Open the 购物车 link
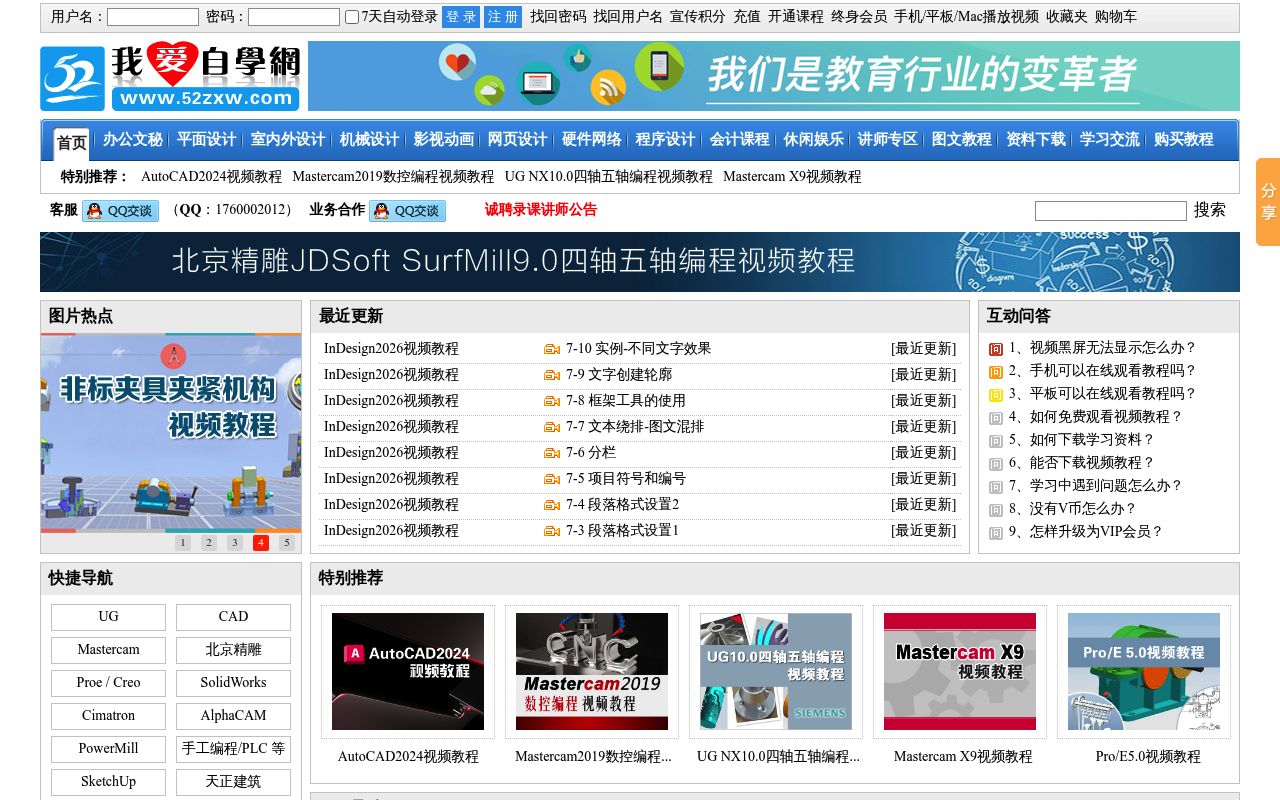1280x800 pixels. (x=1116, y=17)
